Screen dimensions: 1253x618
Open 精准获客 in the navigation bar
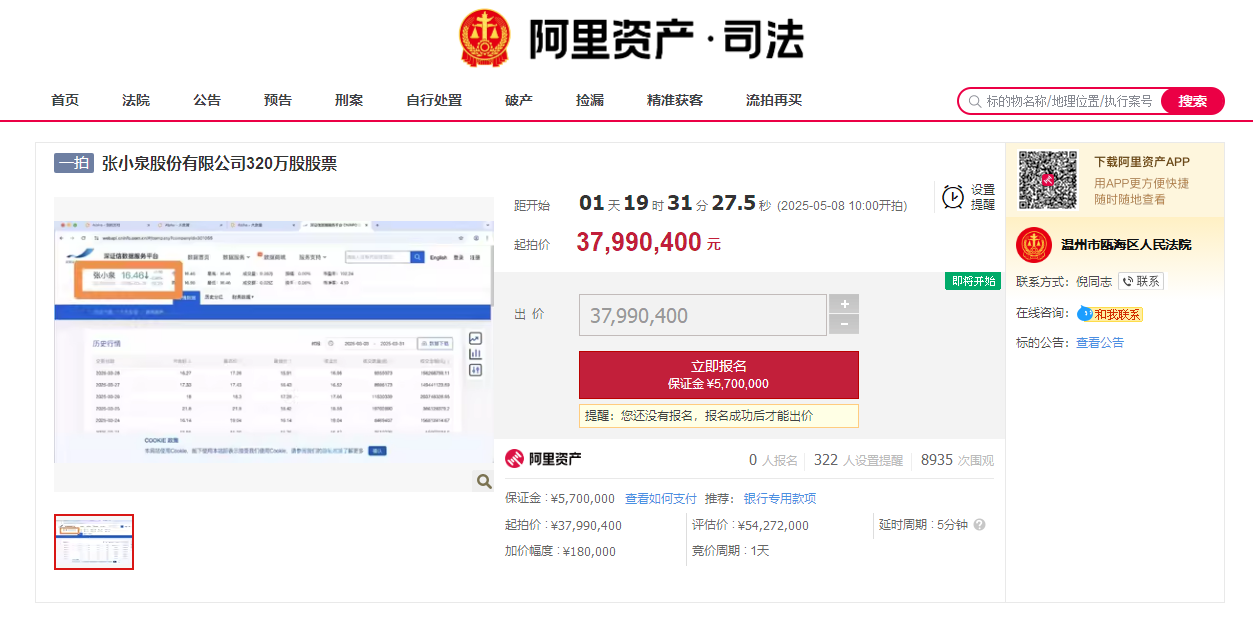pos(675,100)
